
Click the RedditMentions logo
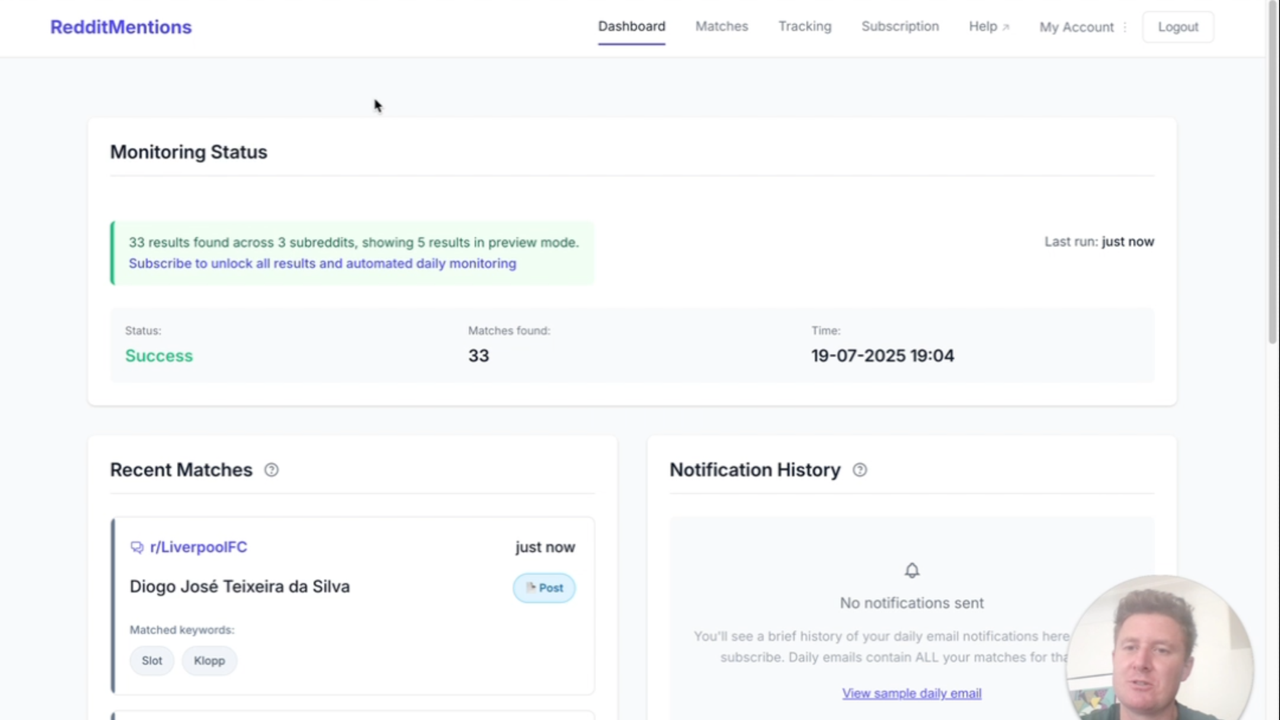(x=121, y=27)
